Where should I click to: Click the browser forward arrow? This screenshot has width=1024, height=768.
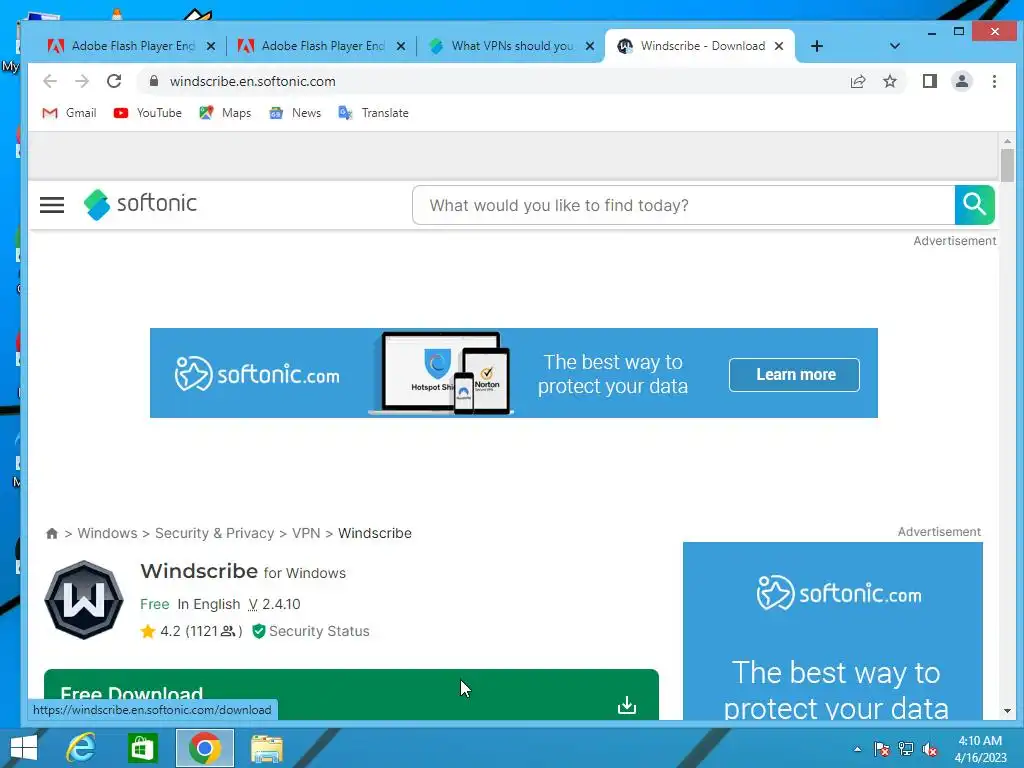pyautogui.click(x=82, y=81)
